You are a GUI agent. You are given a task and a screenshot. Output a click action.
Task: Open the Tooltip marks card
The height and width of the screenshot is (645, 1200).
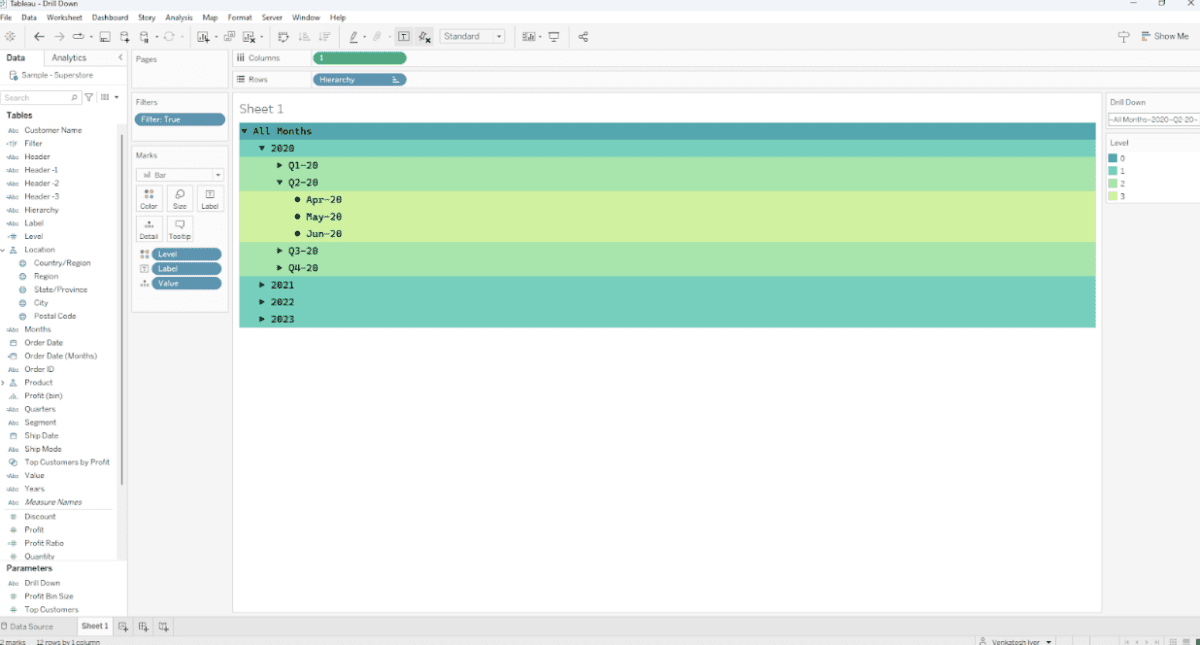point(180,229)
